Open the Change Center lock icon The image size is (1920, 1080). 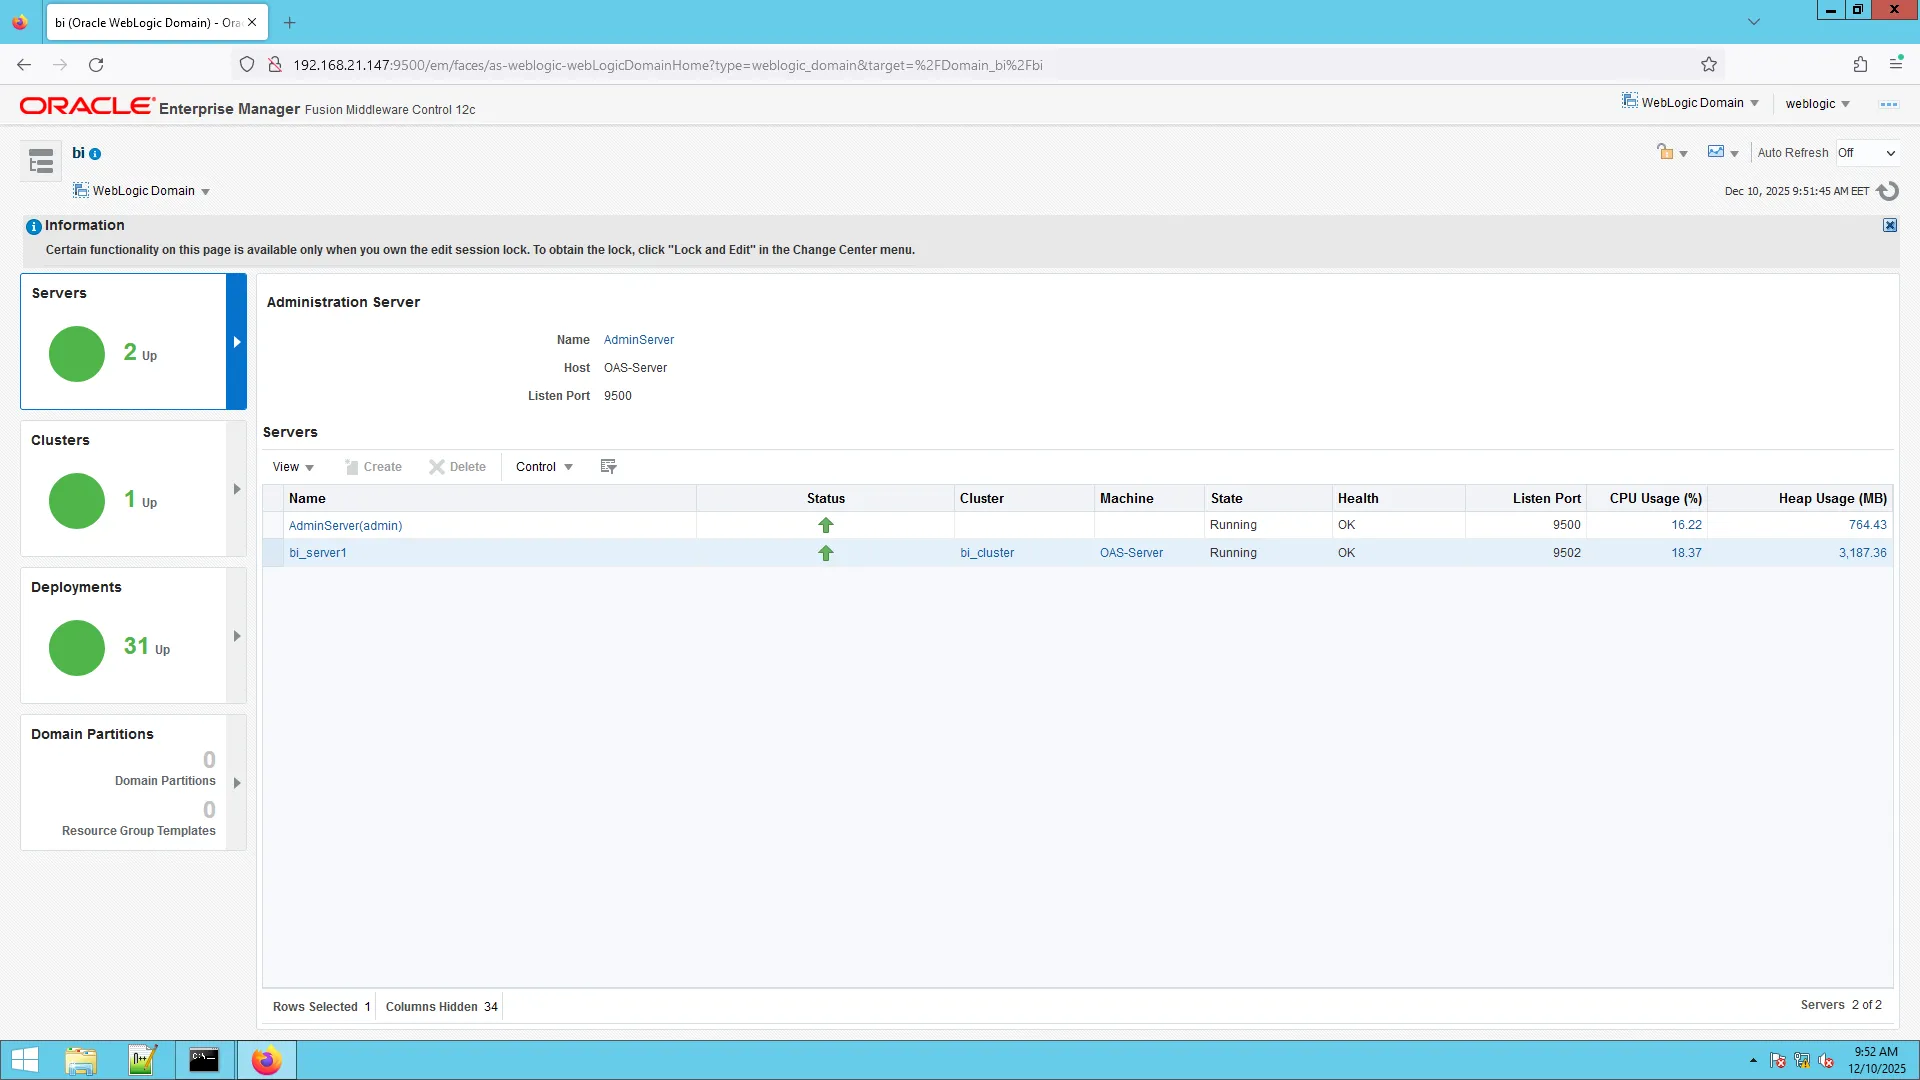point(1666,152)
